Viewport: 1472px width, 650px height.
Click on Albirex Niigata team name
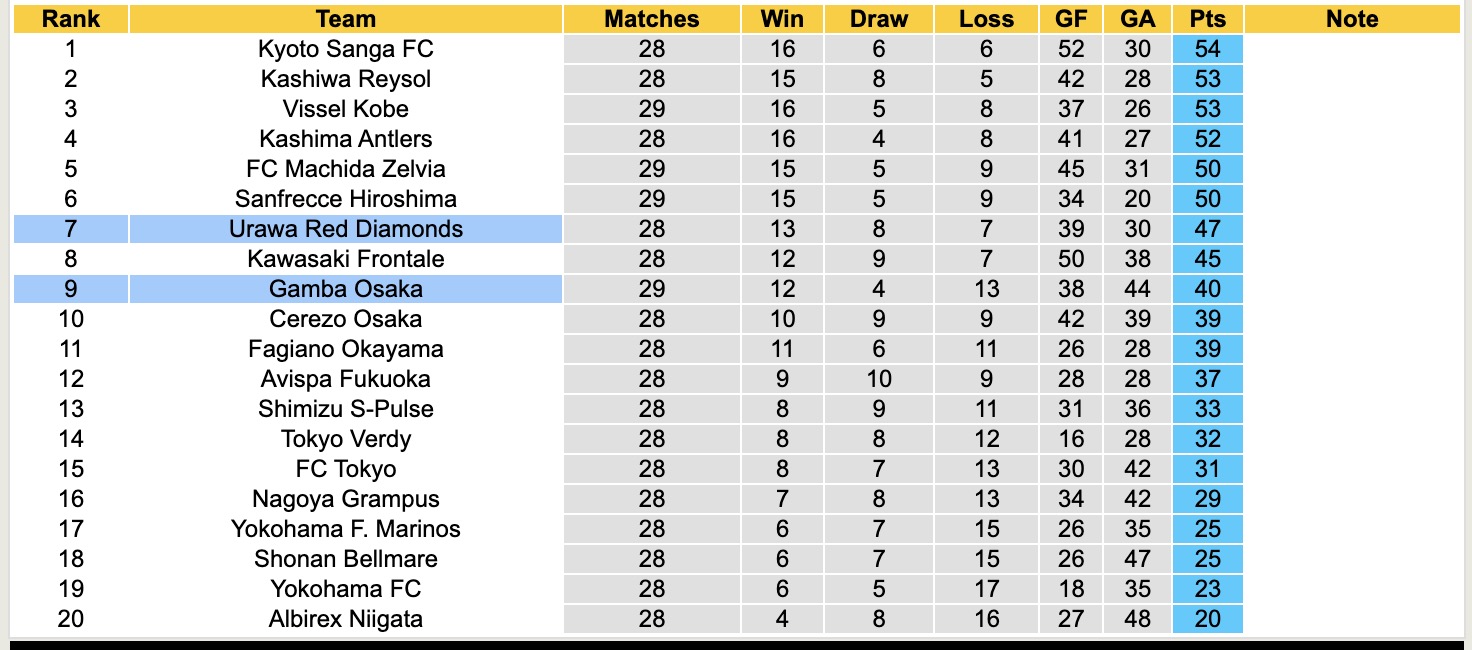pos(345,619)
